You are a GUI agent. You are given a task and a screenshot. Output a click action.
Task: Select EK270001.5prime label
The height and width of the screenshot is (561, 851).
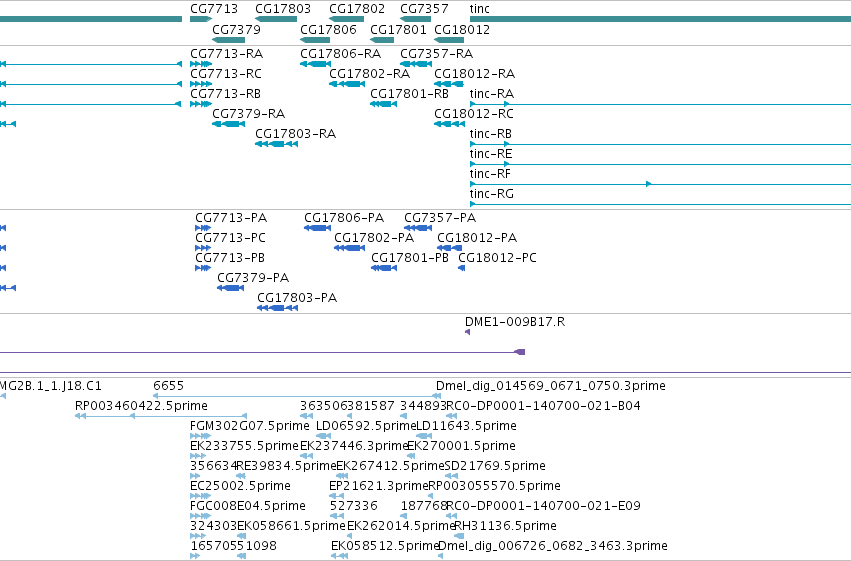click(461, 447)
